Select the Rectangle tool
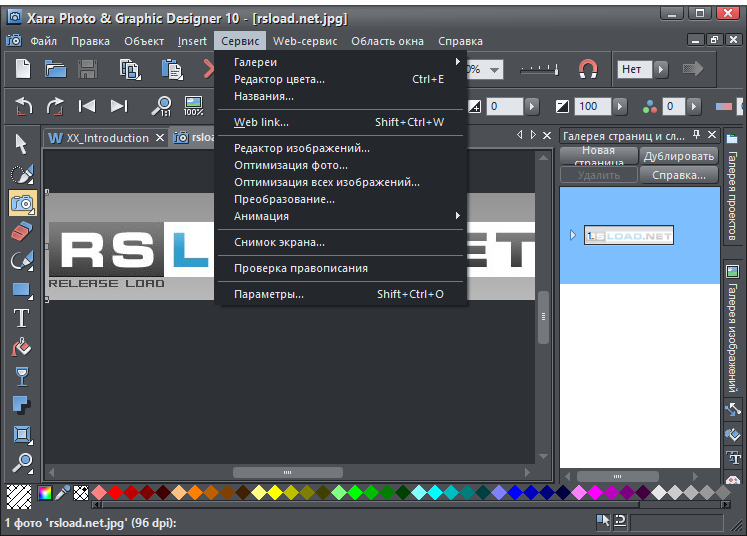747x536 pixels. pos(22,290)
